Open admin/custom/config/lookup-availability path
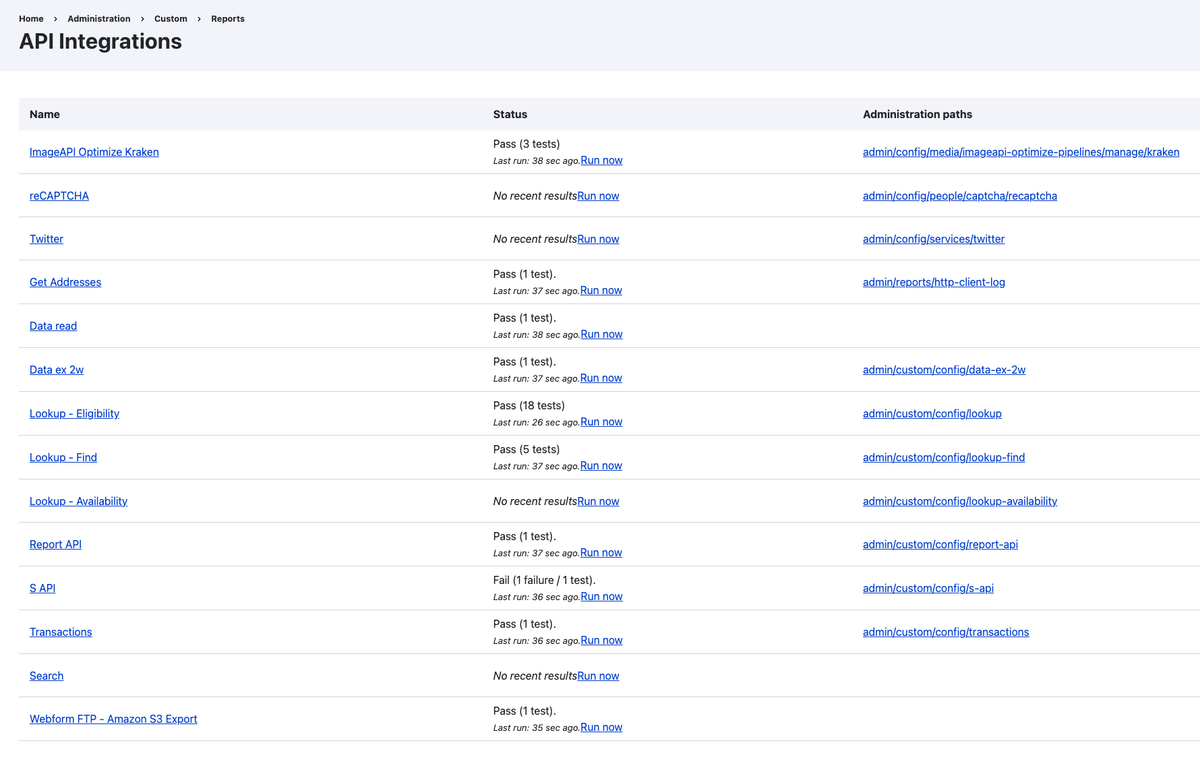This screenshot has height=758, width=1200. [x=960, y=501]
